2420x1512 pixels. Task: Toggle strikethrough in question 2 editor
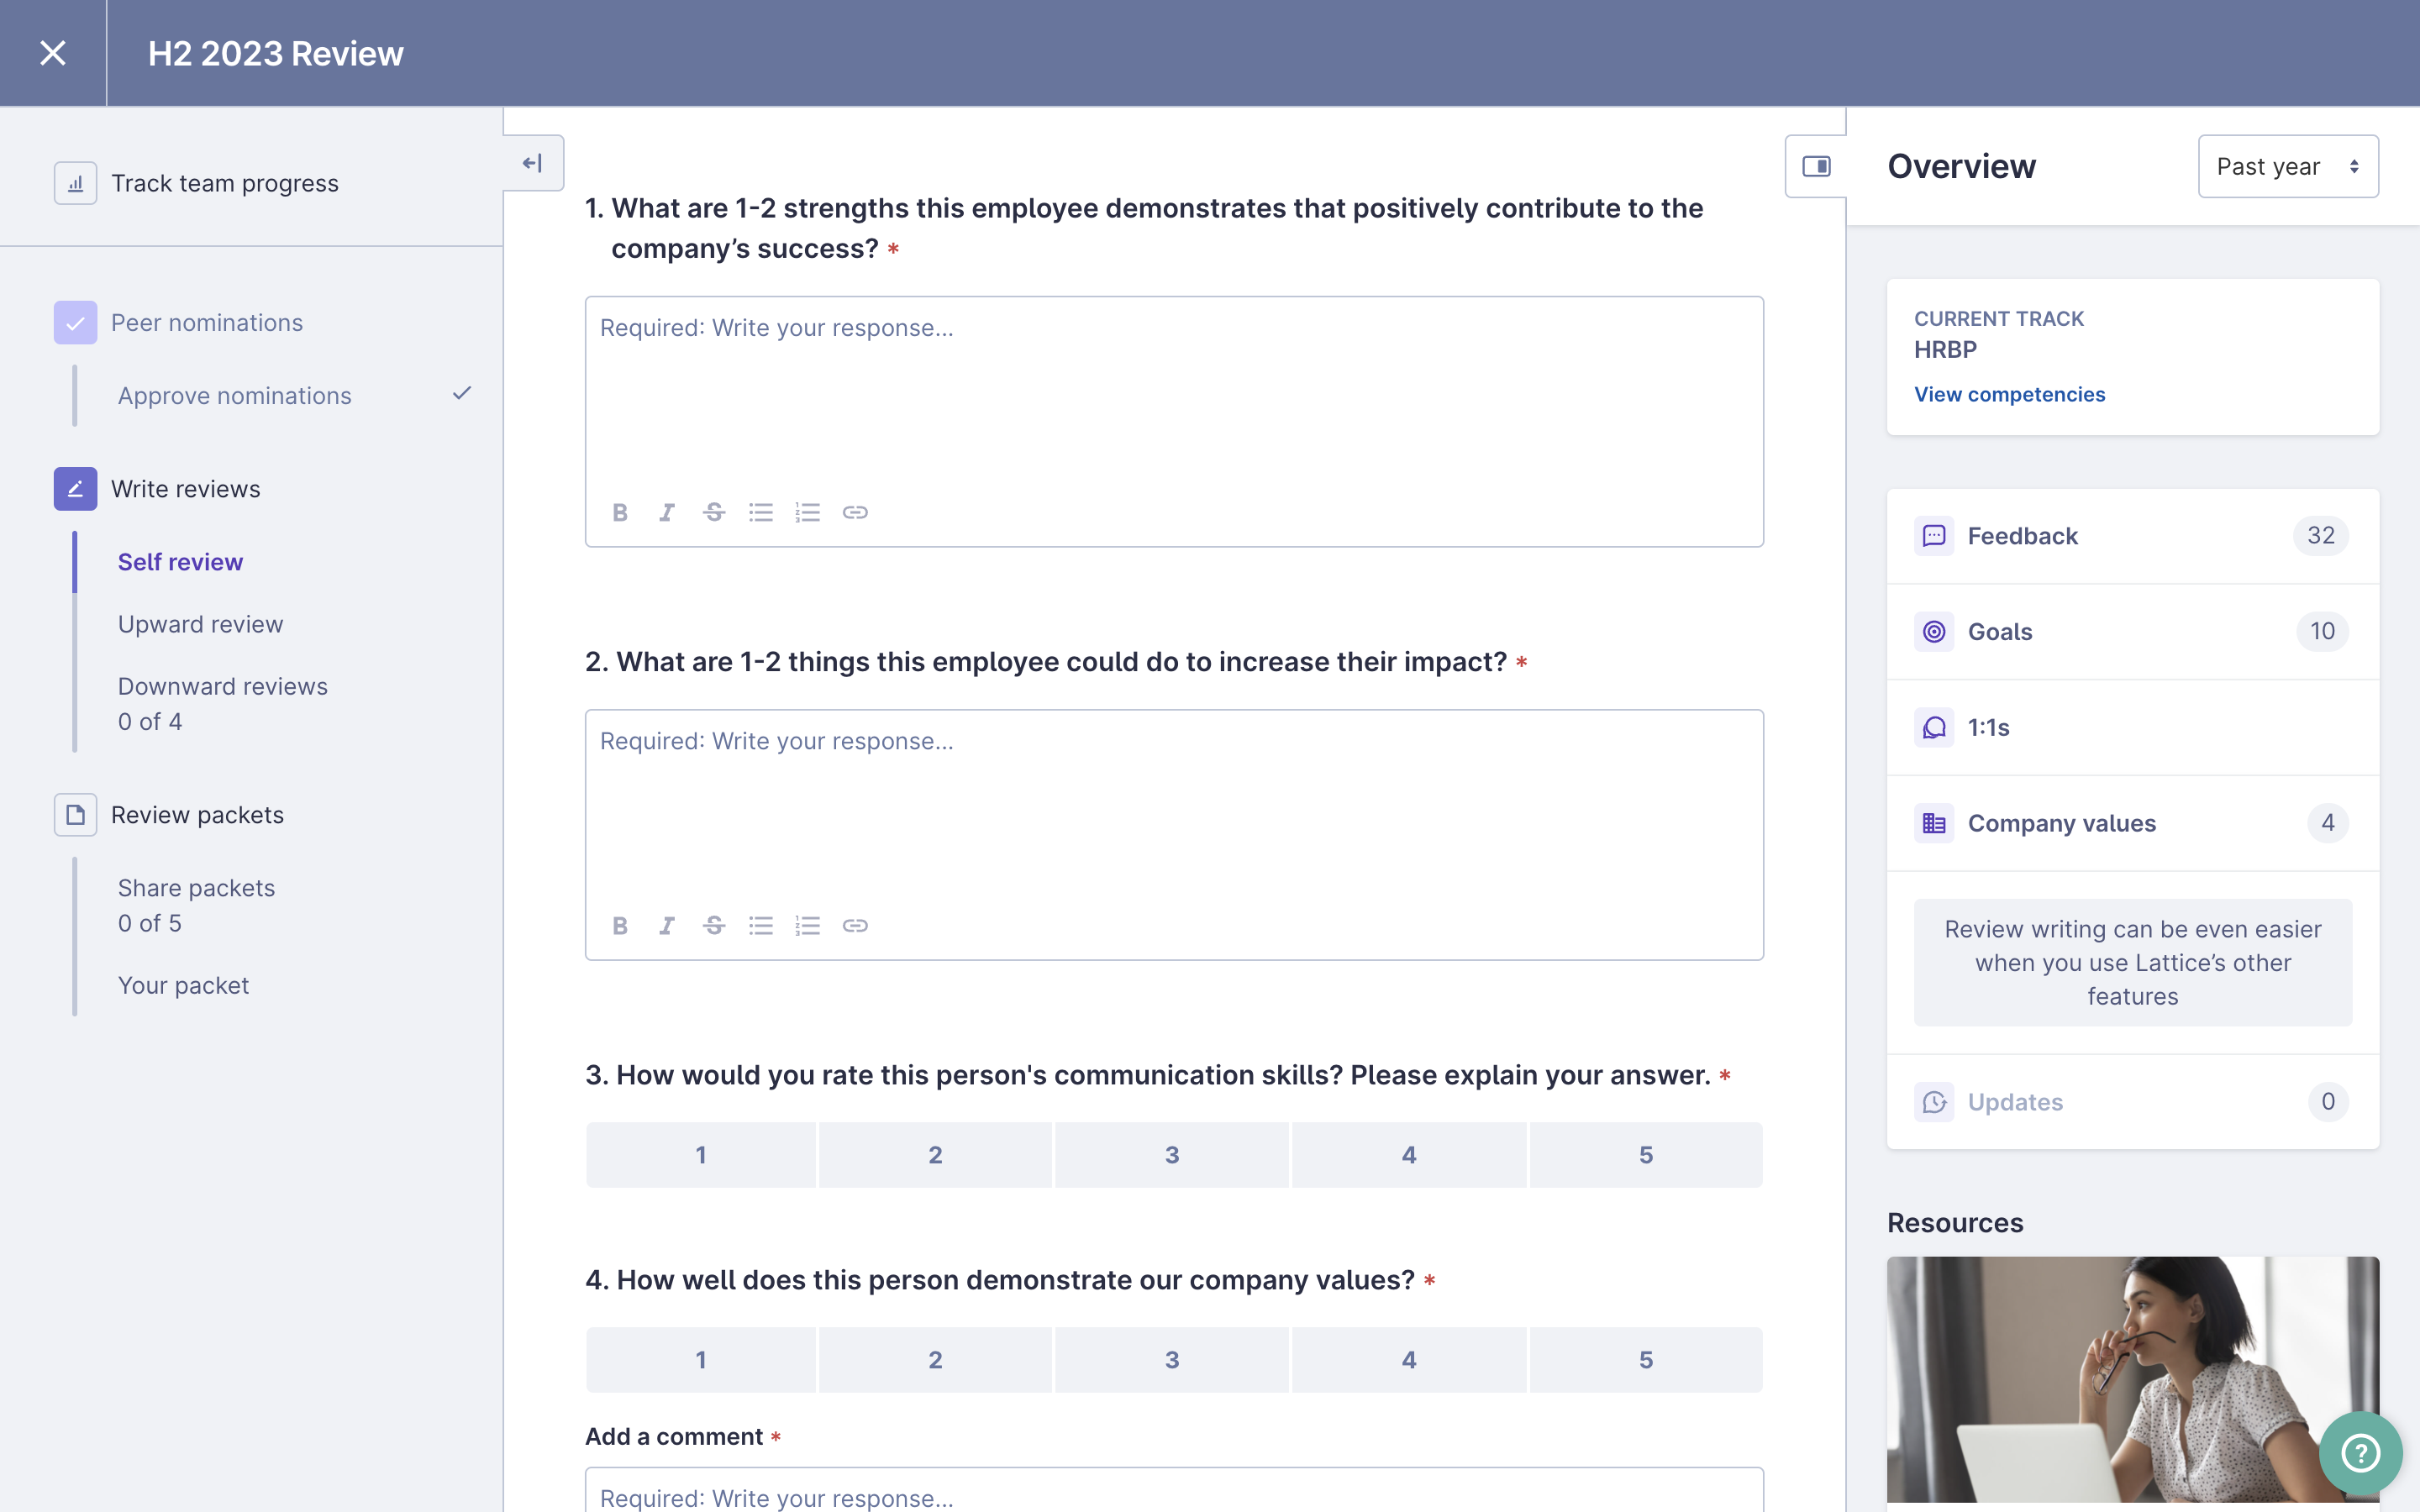[x=713, y=925]
